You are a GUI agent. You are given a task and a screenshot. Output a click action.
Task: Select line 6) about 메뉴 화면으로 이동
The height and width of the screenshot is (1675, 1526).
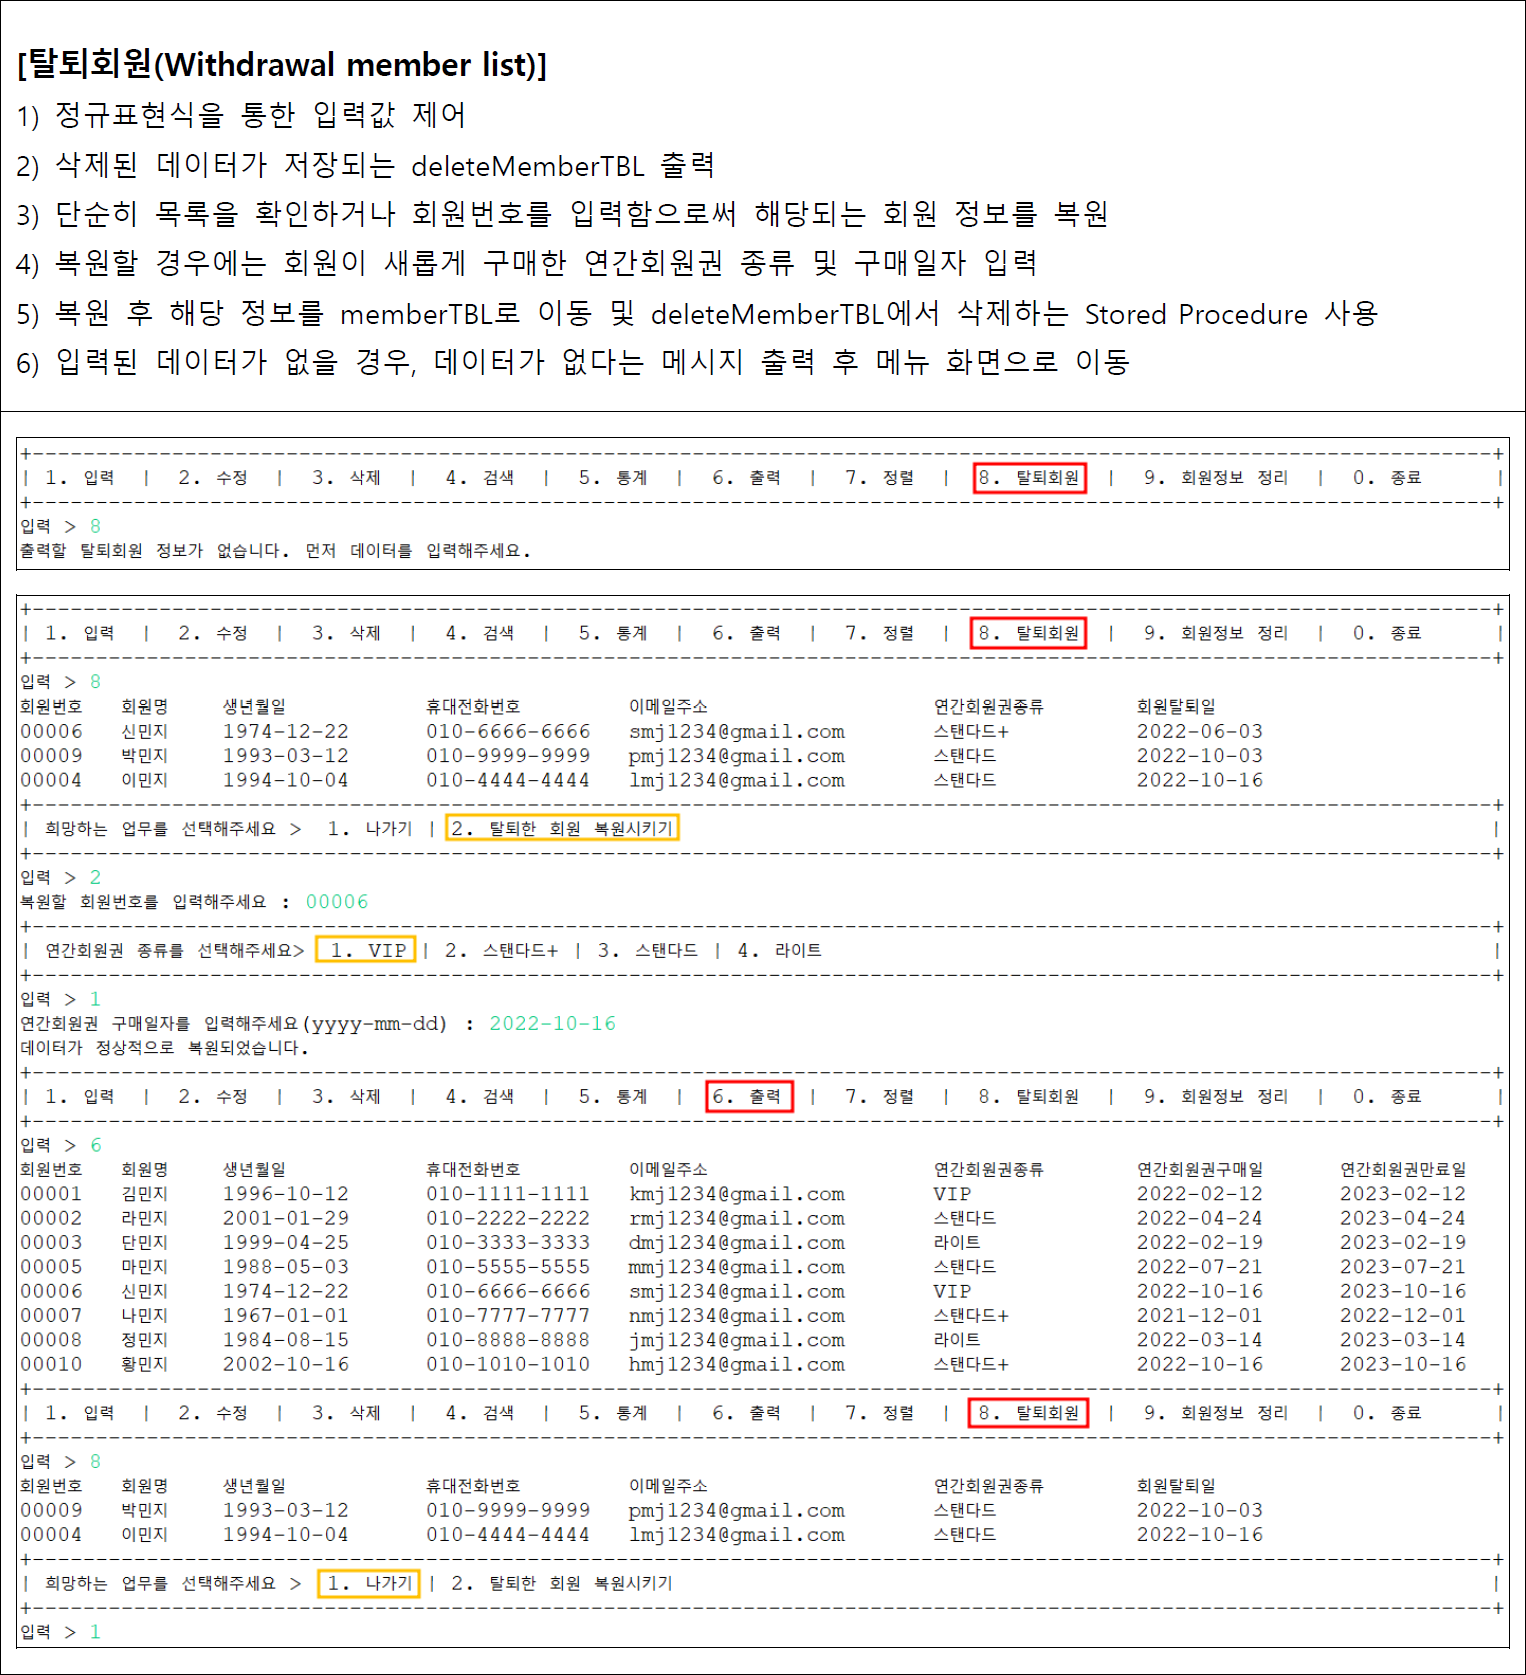[573, 361]
